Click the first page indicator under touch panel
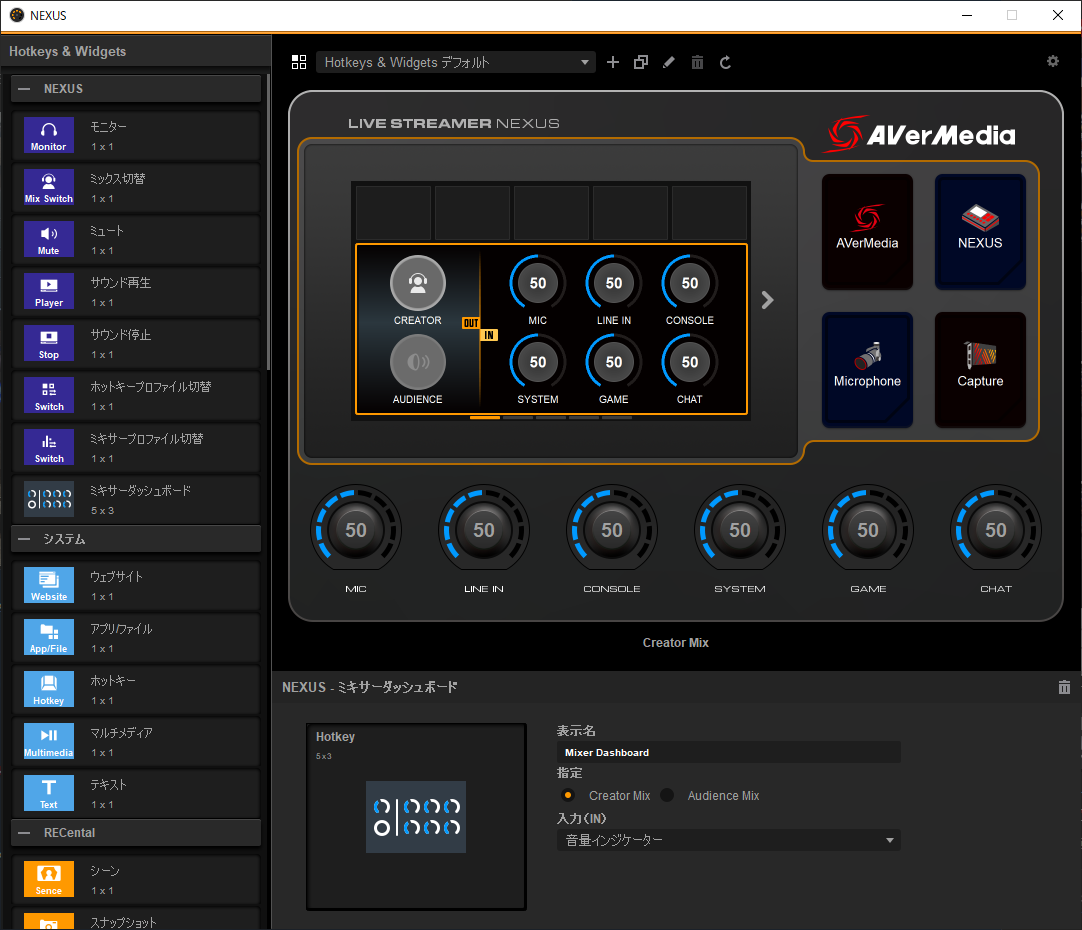 pos(485,417)
